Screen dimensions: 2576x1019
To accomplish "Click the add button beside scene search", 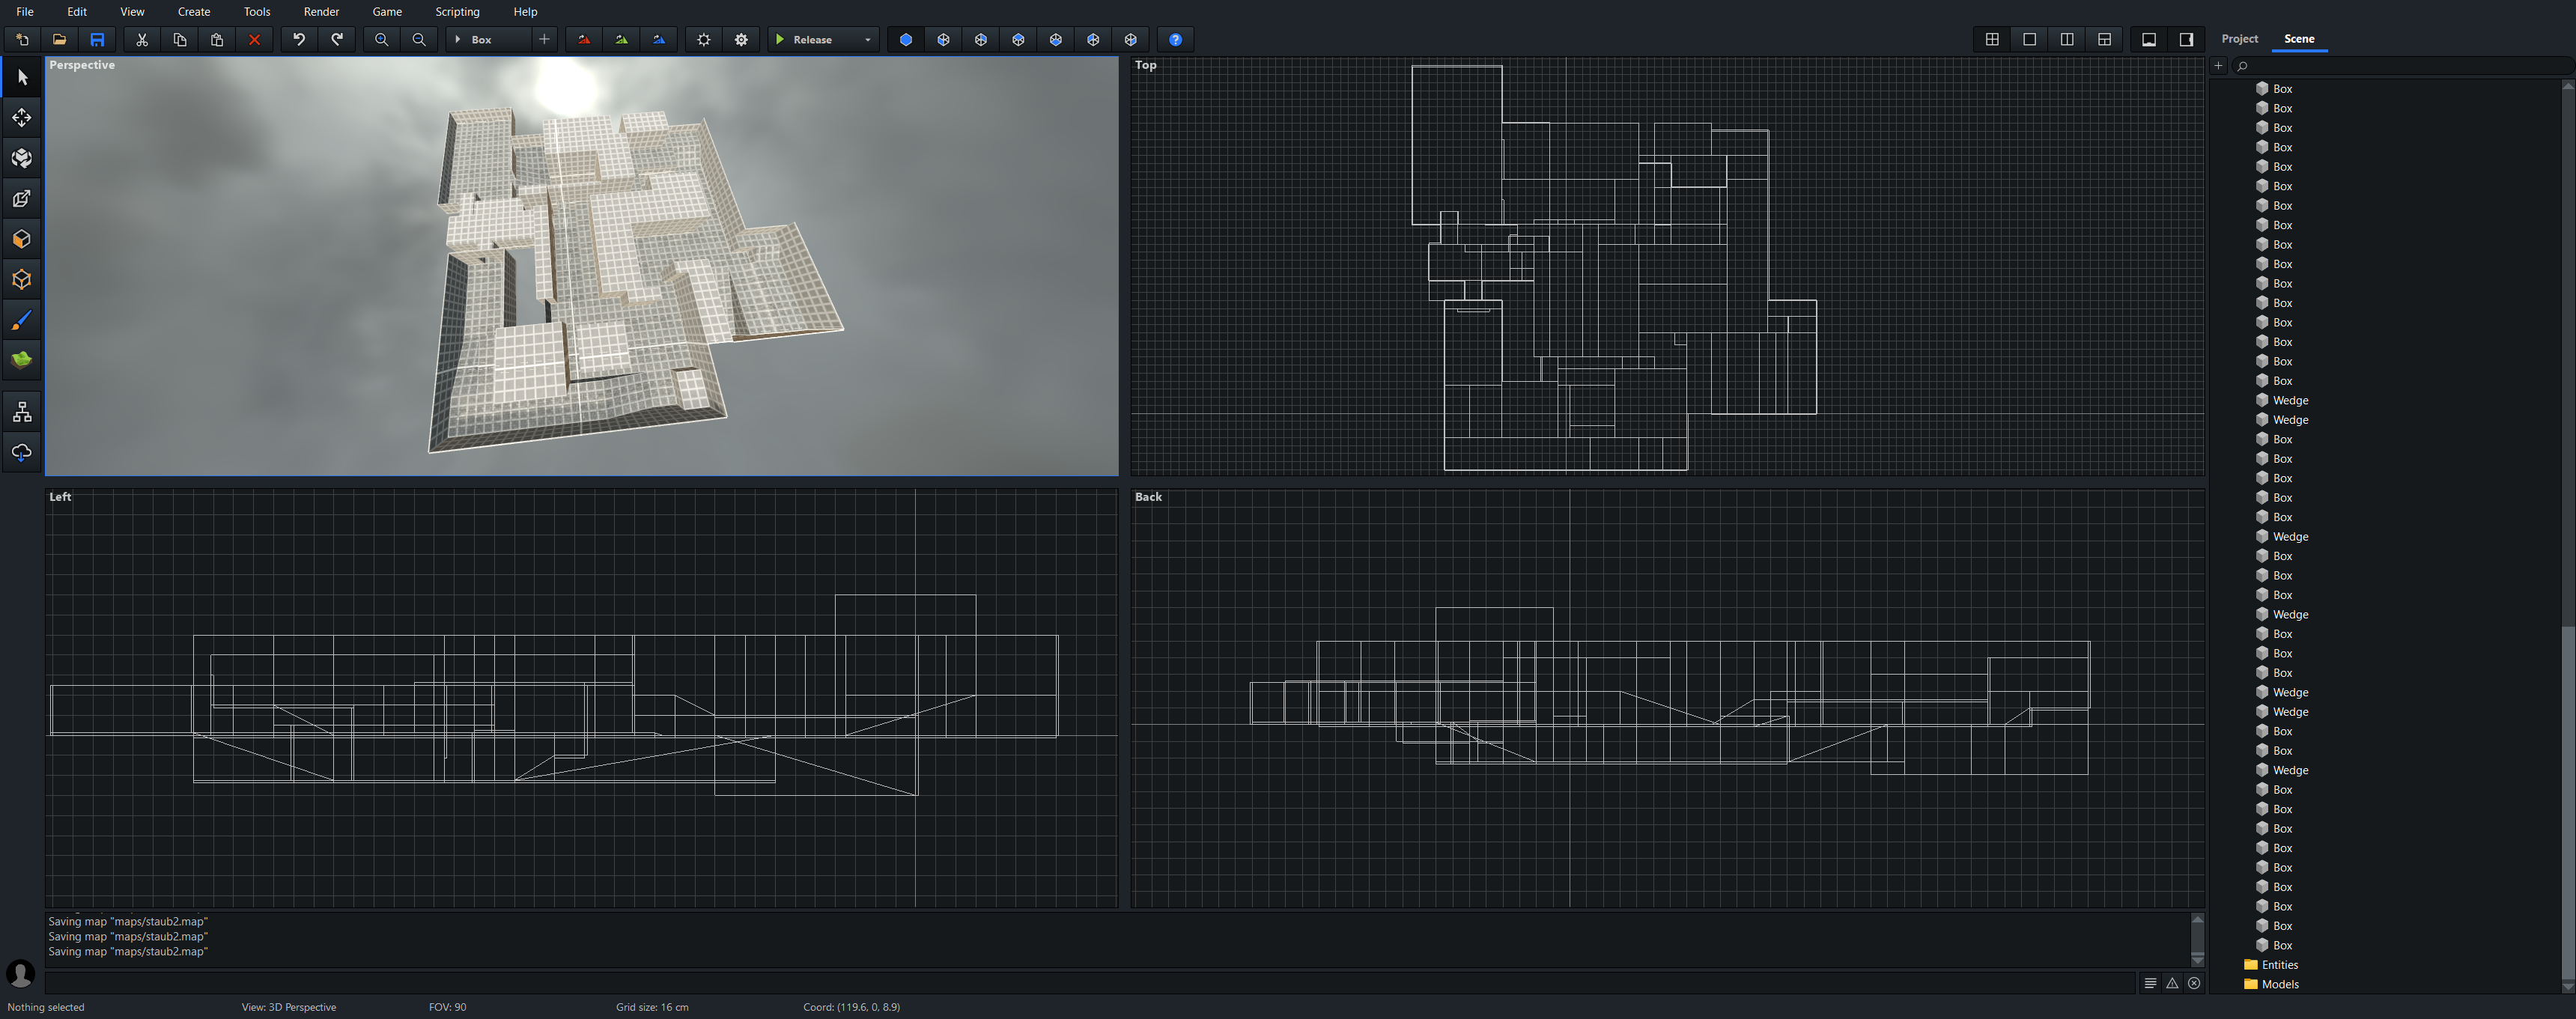I will tap(2218, 66).
